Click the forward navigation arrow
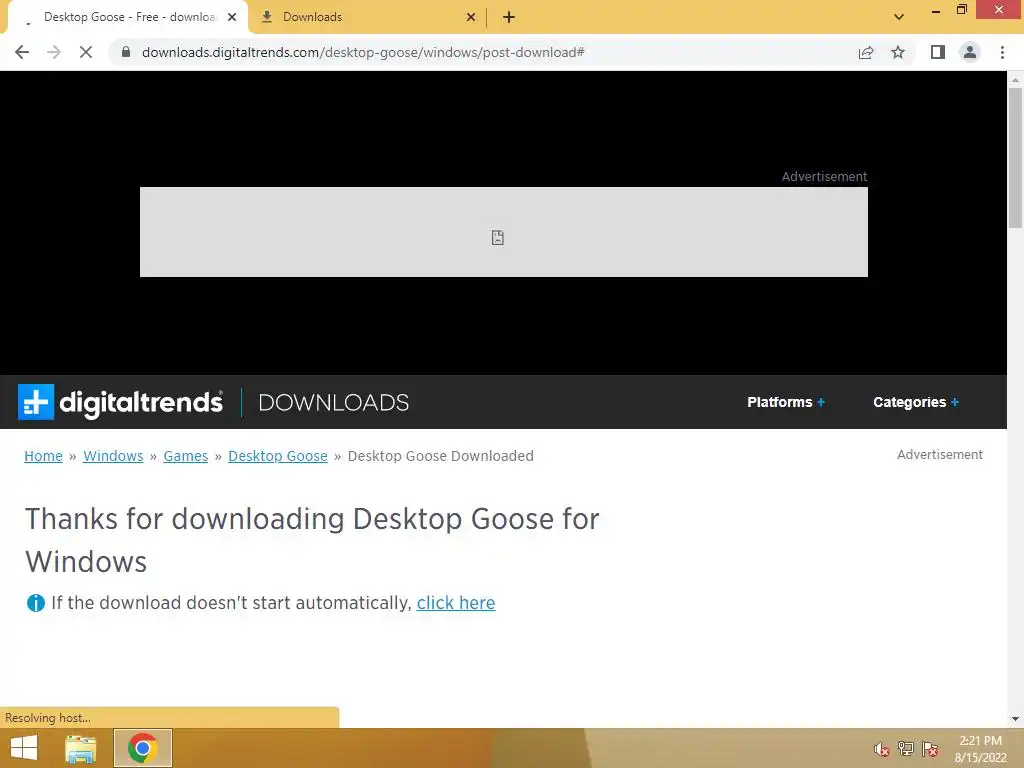Viewport: 1024px width, 768px height. click(x=54, y=52)
